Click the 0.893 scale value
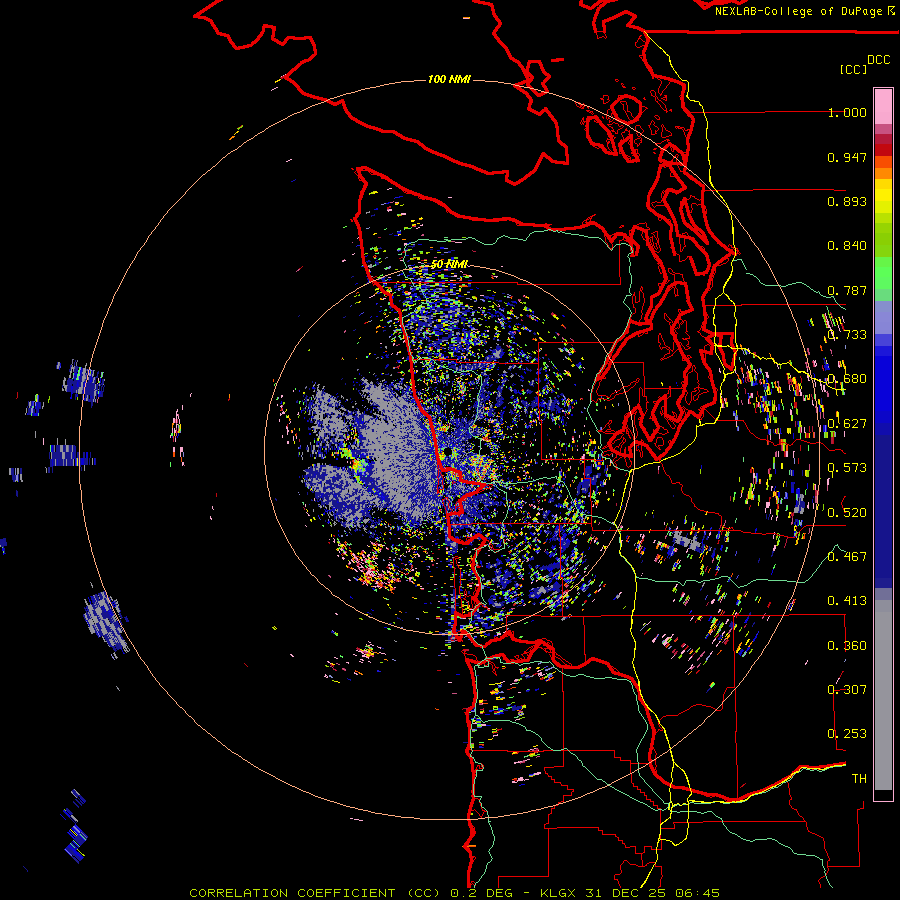Viewport: 900px width, 900px height. point(847,201)
